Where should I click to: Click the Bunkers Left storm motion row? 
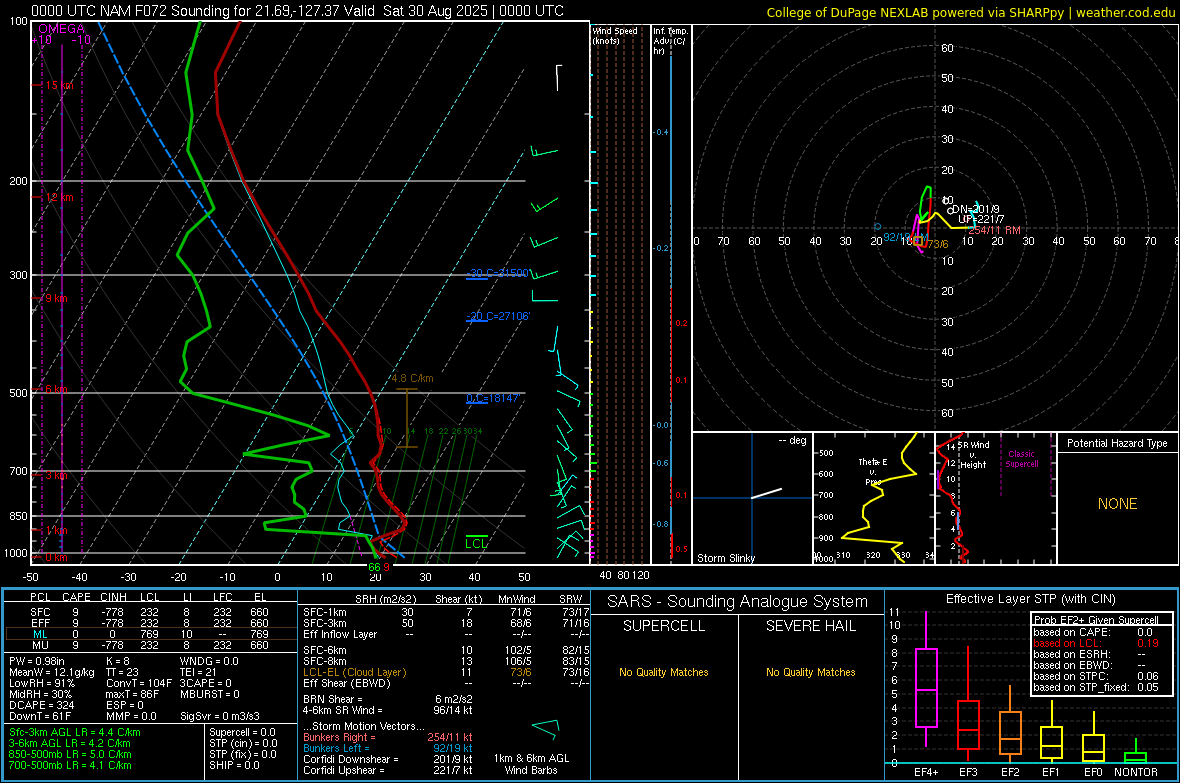tap(388, 748)
